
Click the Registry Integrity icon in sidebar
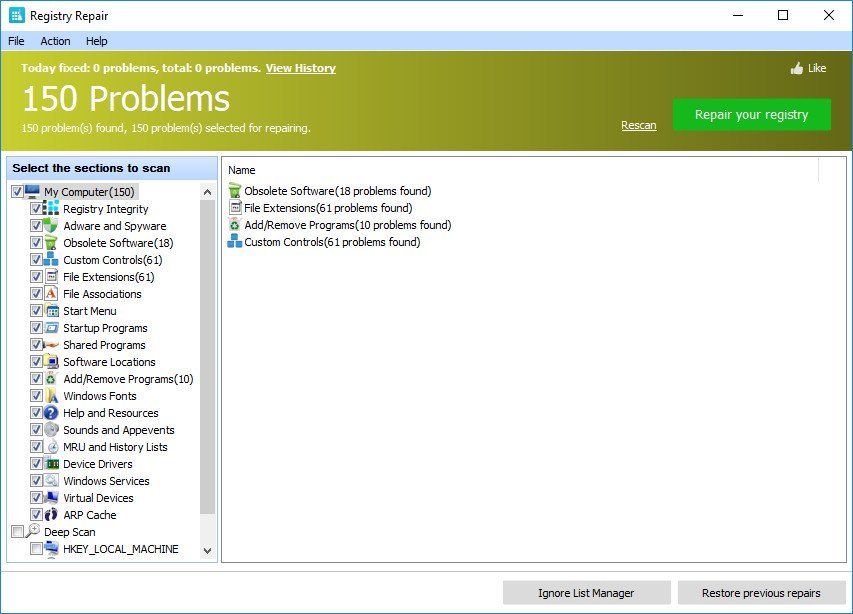51,208
